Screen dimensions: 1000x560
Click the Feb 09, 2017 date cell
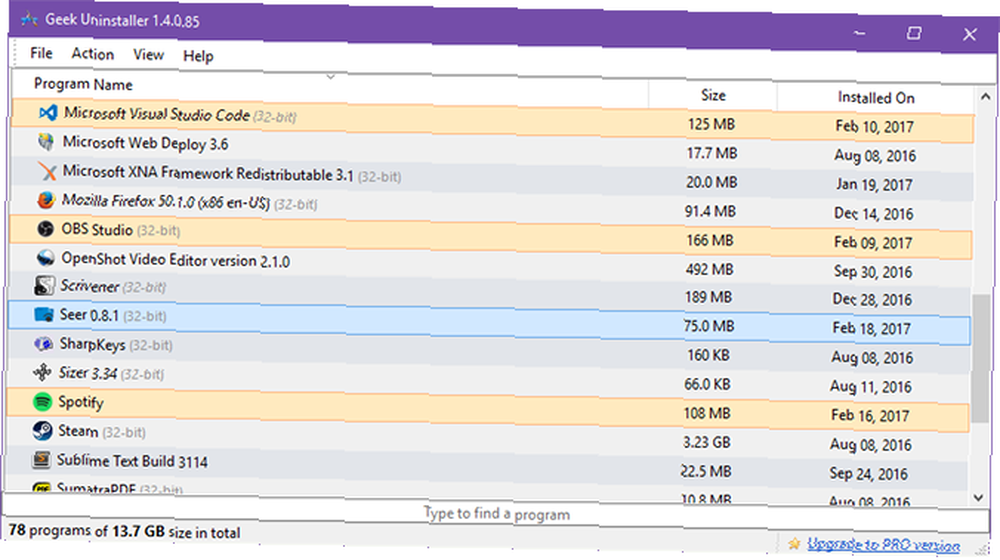872,243
